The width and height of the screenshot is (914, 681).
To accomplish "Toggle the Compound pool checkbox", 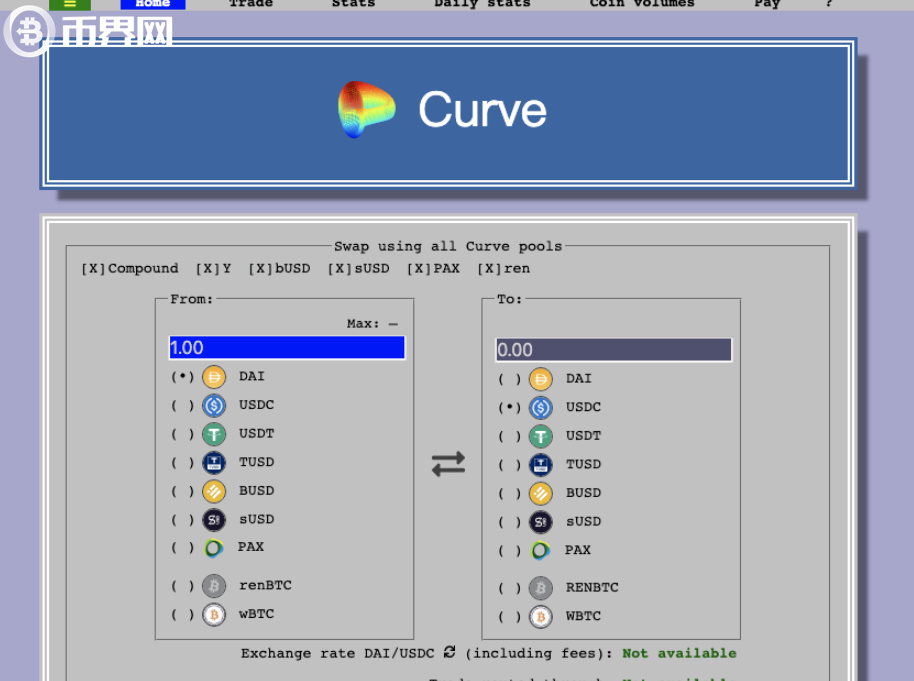I will click(93, 269).
